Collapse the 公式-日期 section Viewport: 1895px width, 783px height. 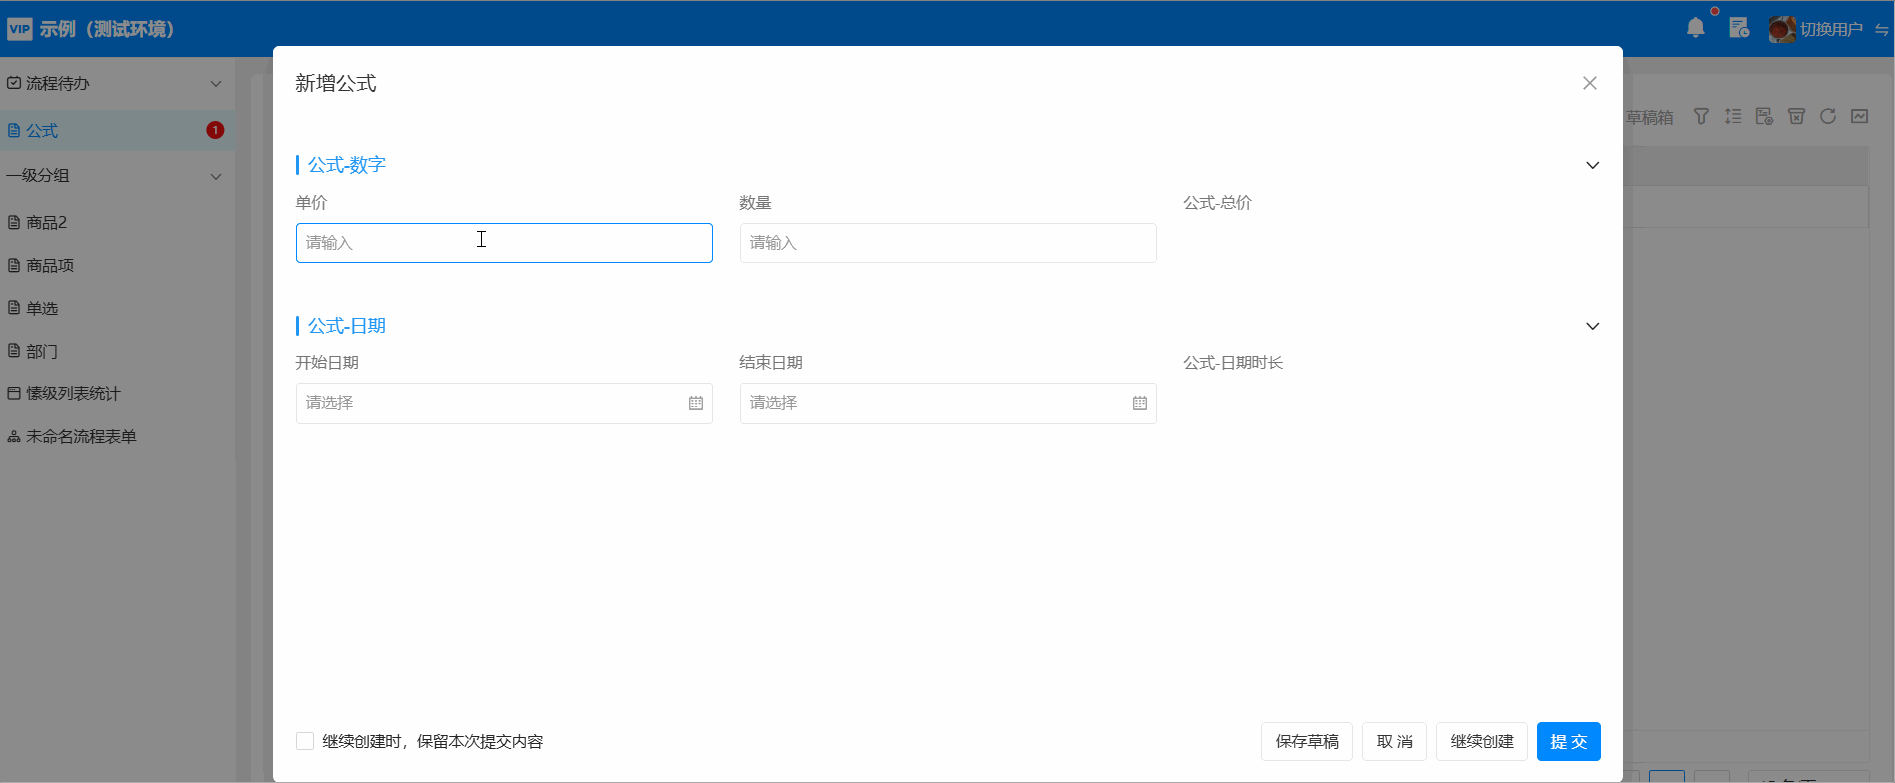(x=1593, y=326)
